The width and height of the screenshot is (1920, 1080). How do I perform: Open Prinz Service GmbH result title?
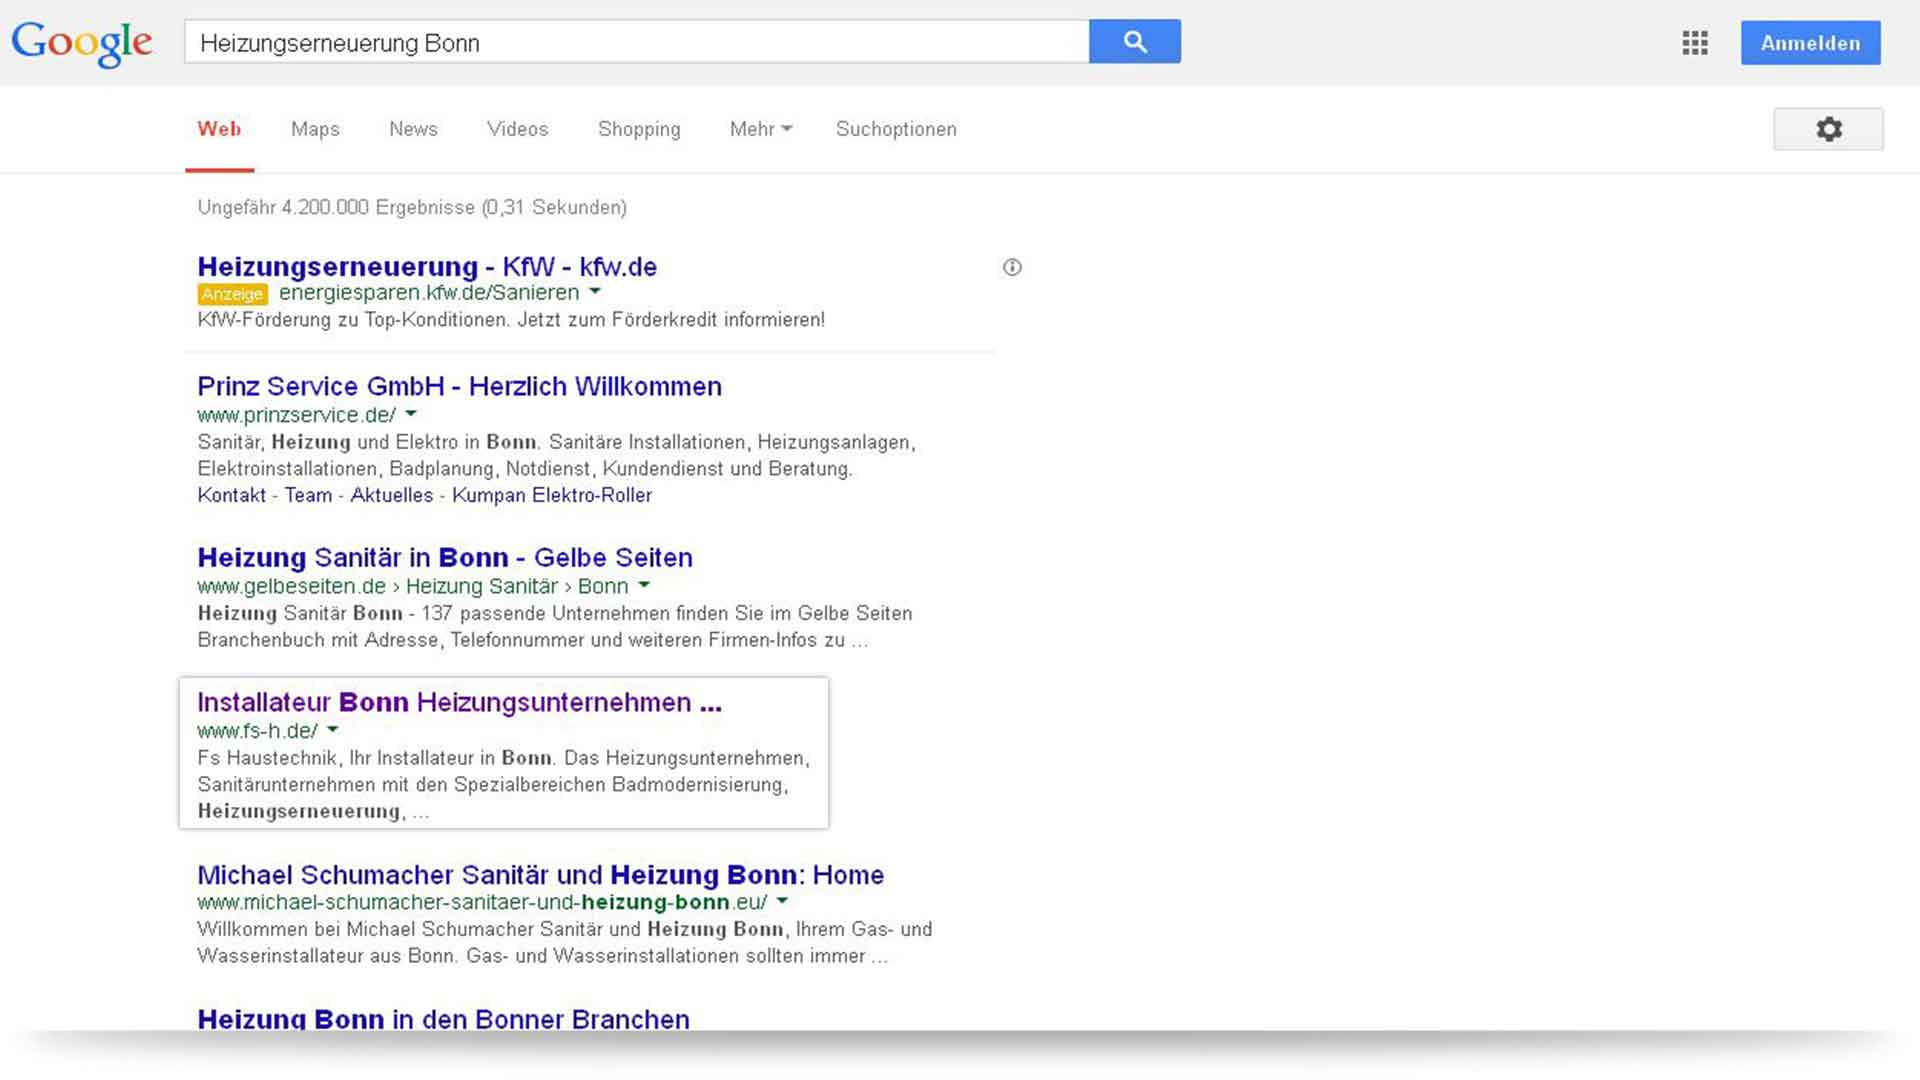point(459,386)
